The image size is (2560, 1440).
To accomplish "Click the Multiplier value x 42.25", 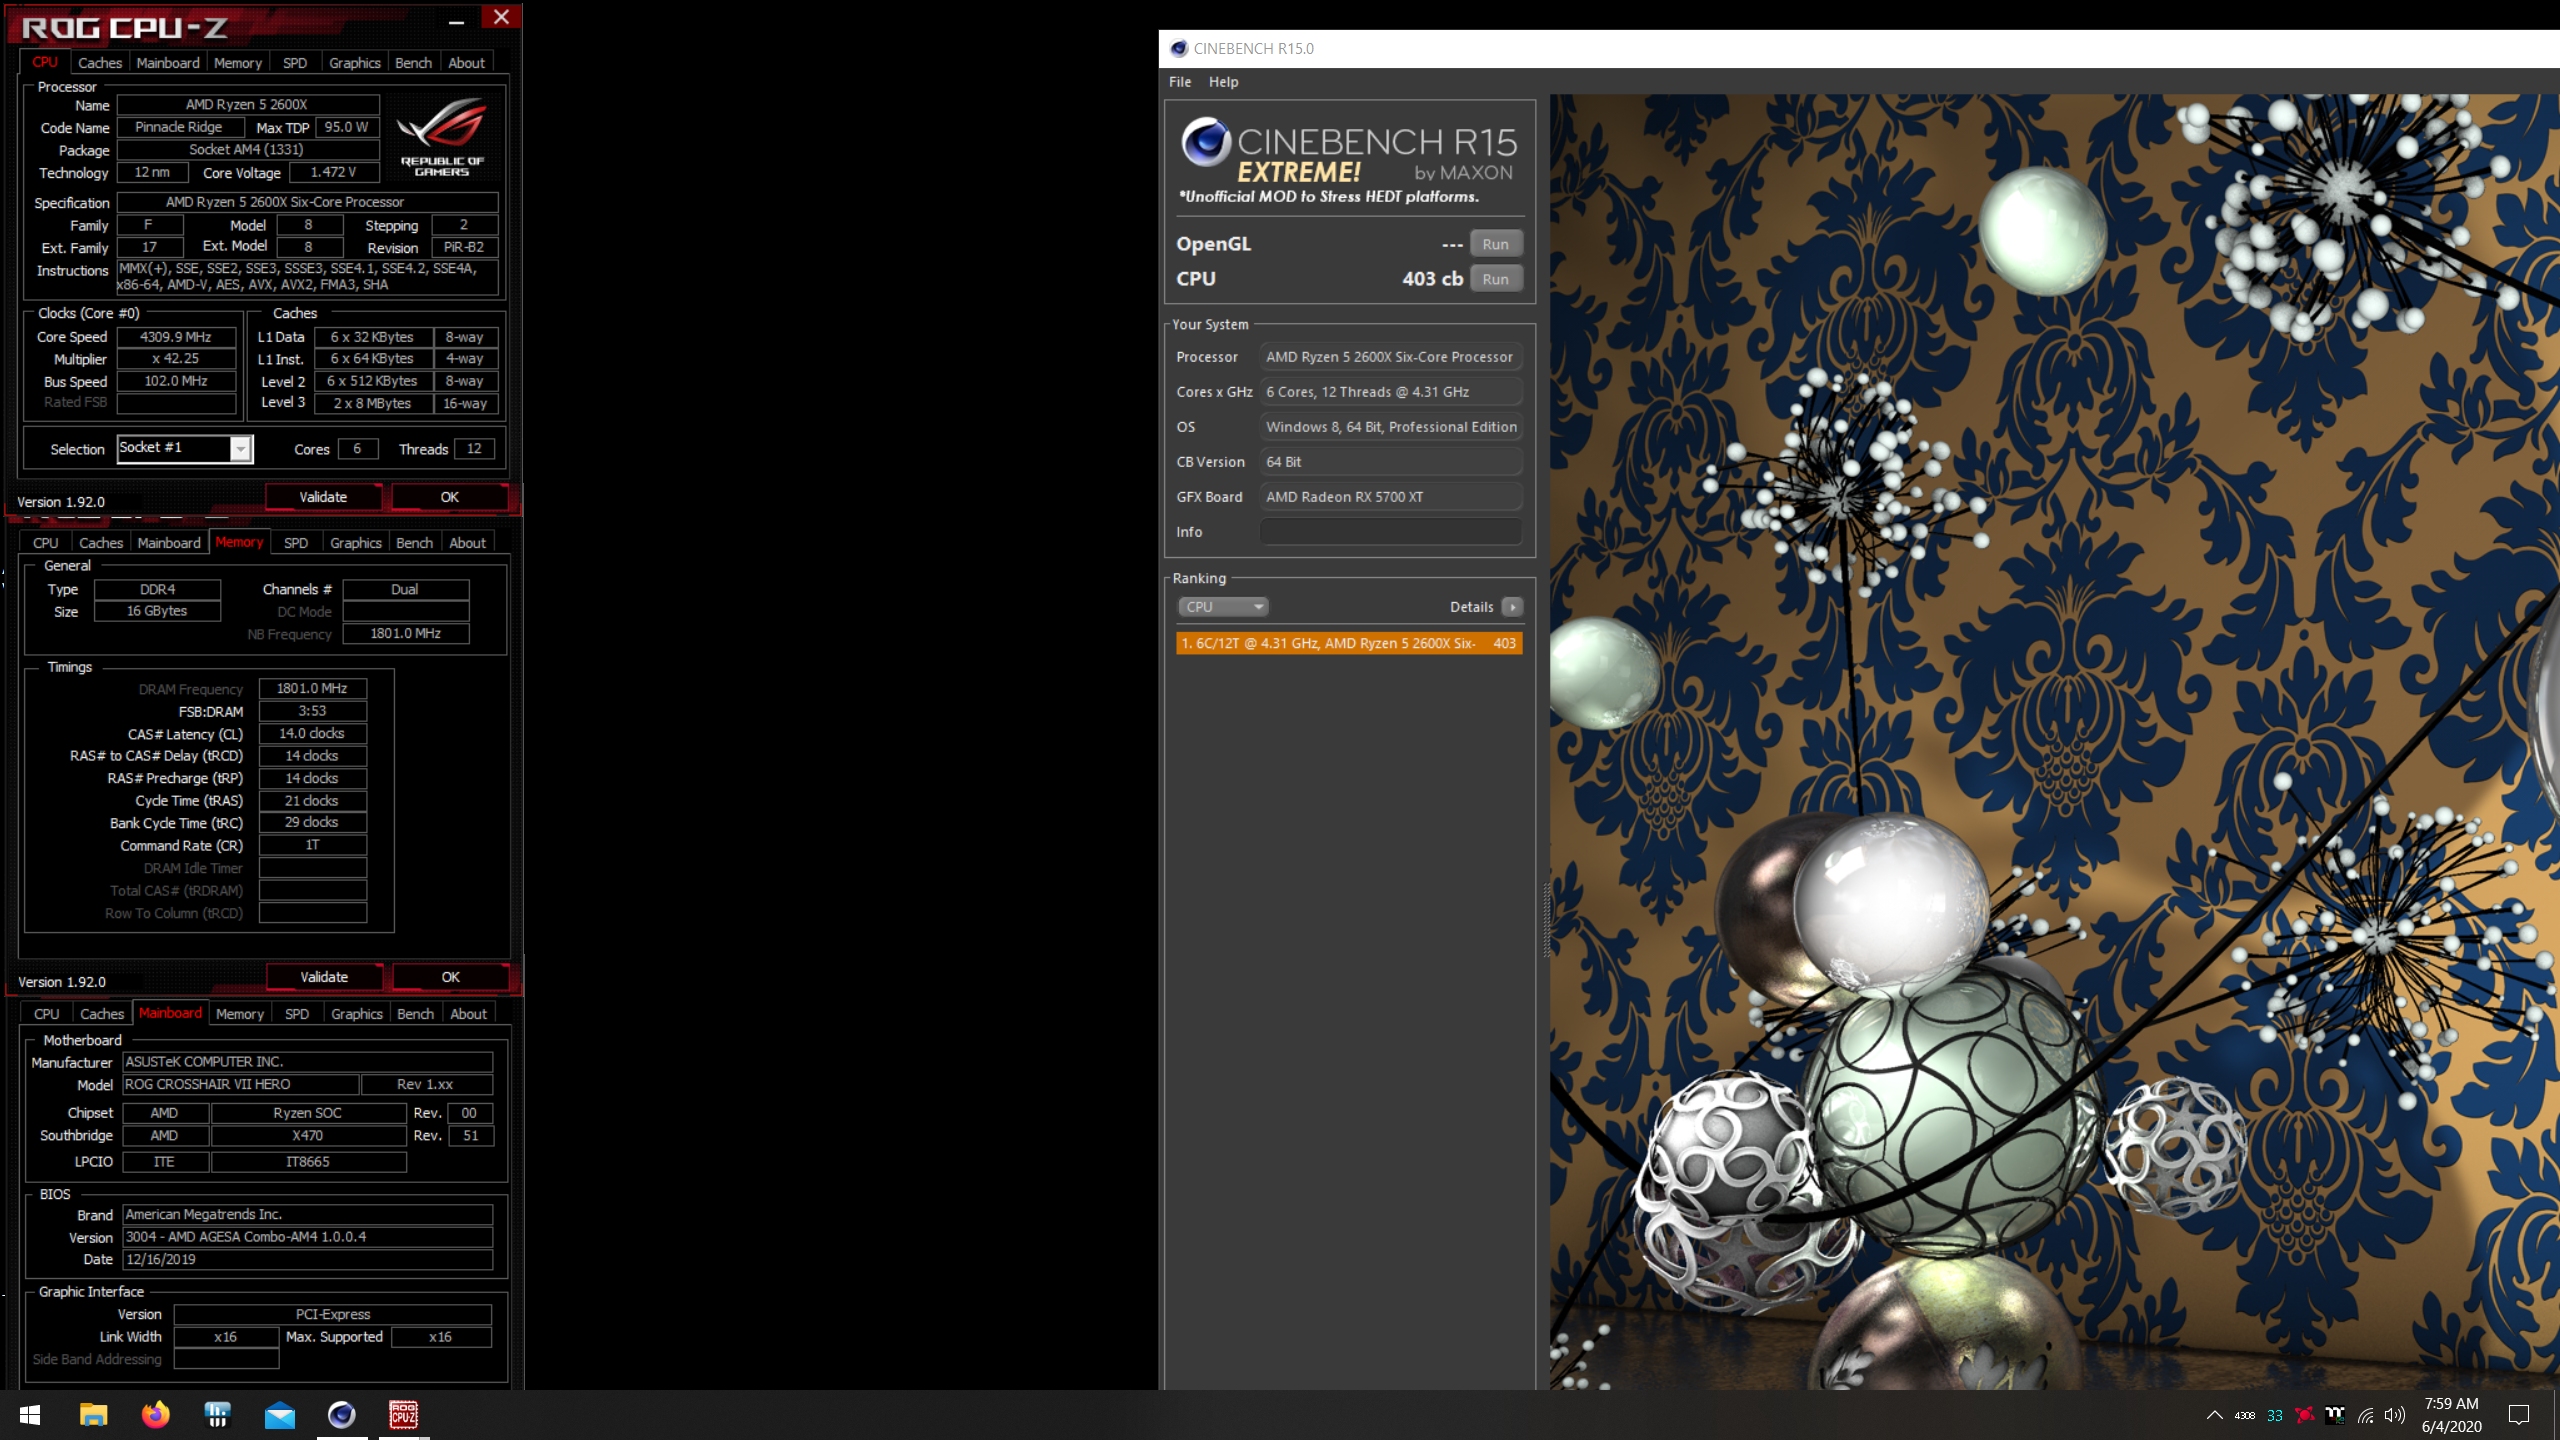I will tap(176, 359).
